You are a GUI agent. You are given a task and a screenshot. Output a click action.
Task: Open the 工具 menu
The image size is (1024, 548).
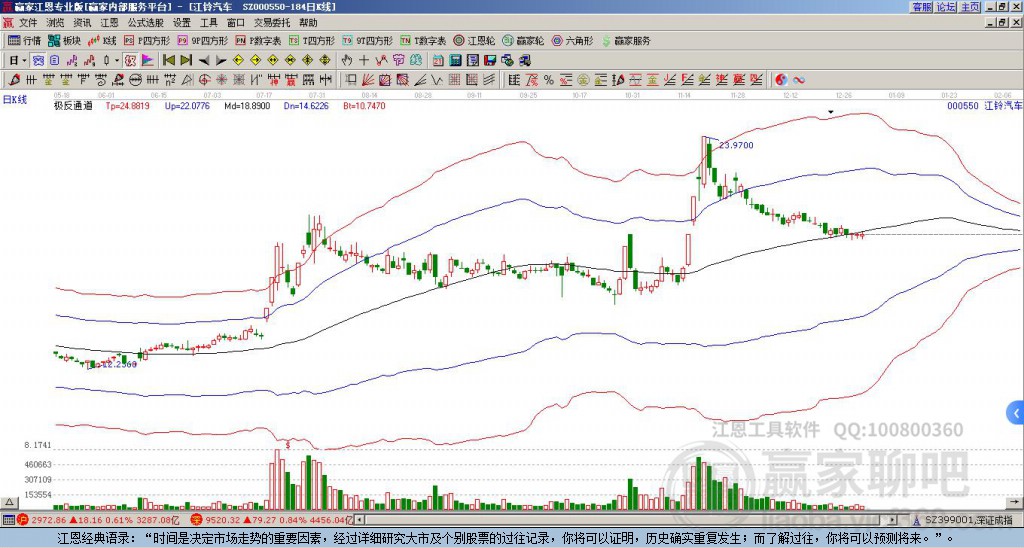click(209, 23)
